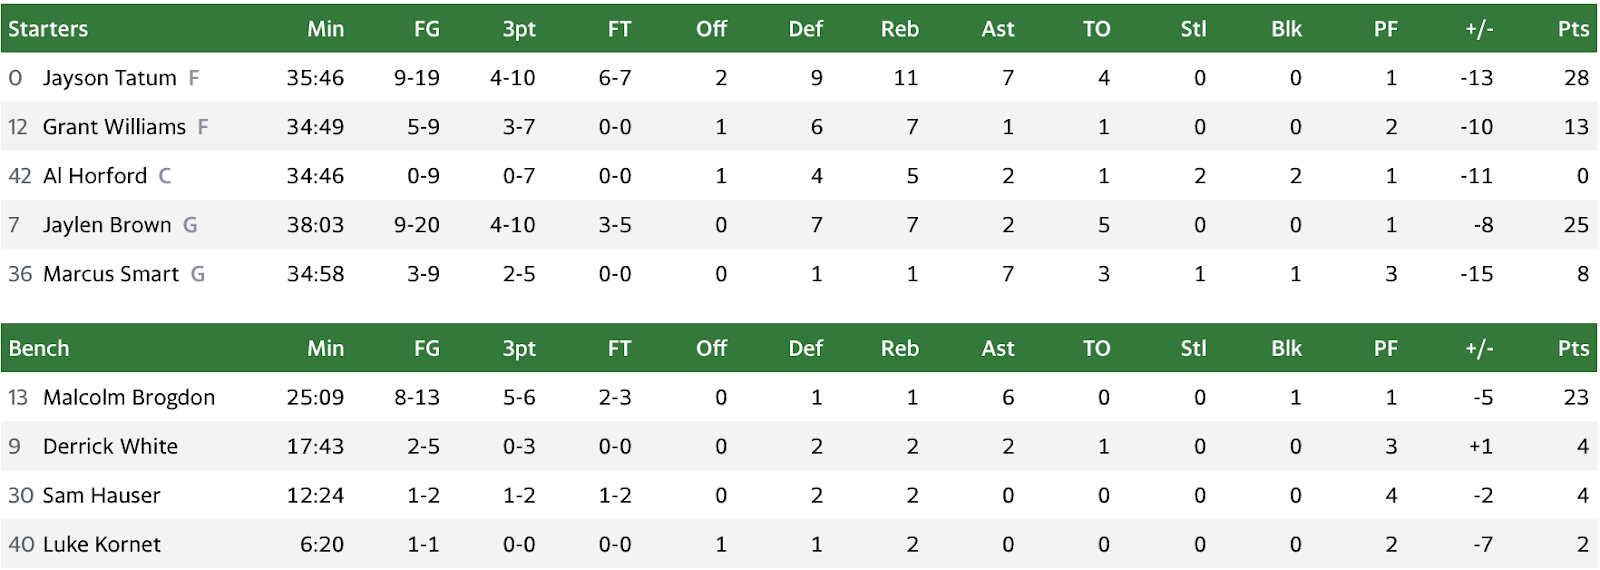Viewport: 1600px width, 570px height.
Task: Click Jayson Tatum's 28 points cell
Action: 1576,78
